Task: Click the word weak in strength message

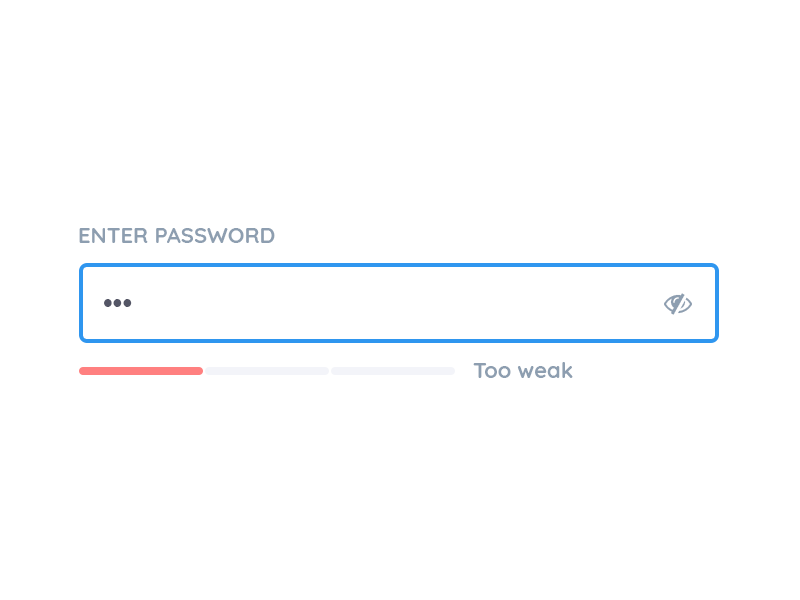Action: (x=545, y=371)
